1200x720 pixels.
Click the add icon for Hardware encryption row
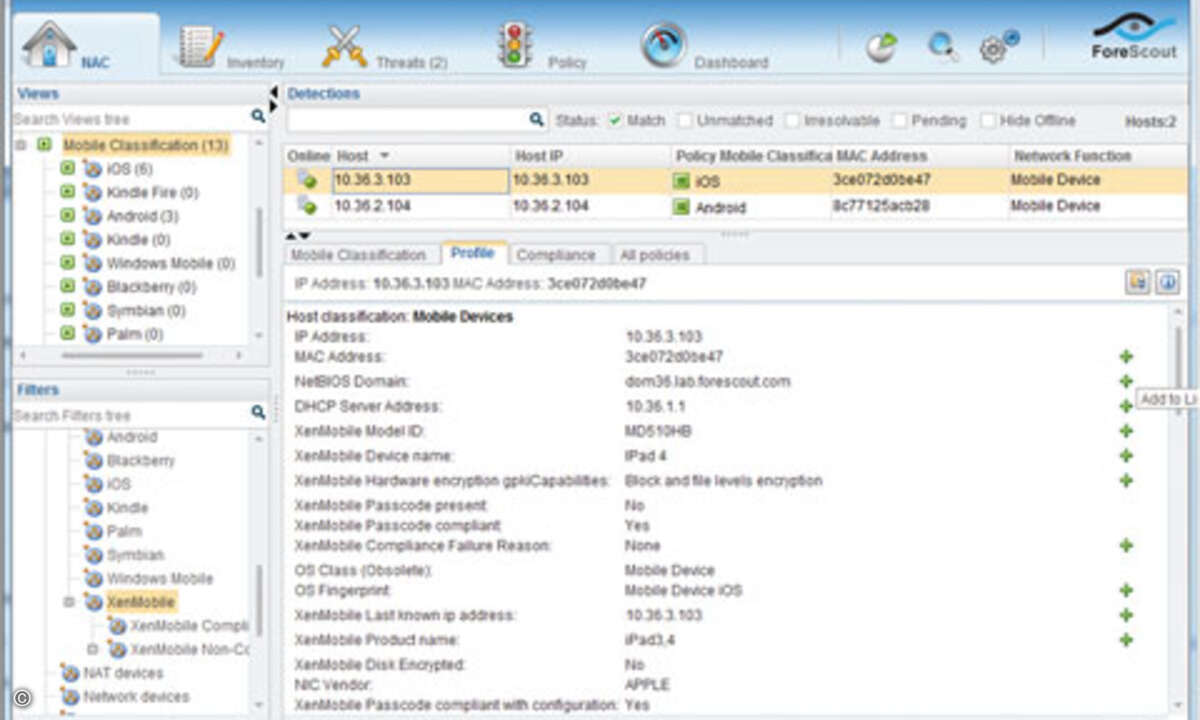pyautogui.click(x=1126, y=481)
